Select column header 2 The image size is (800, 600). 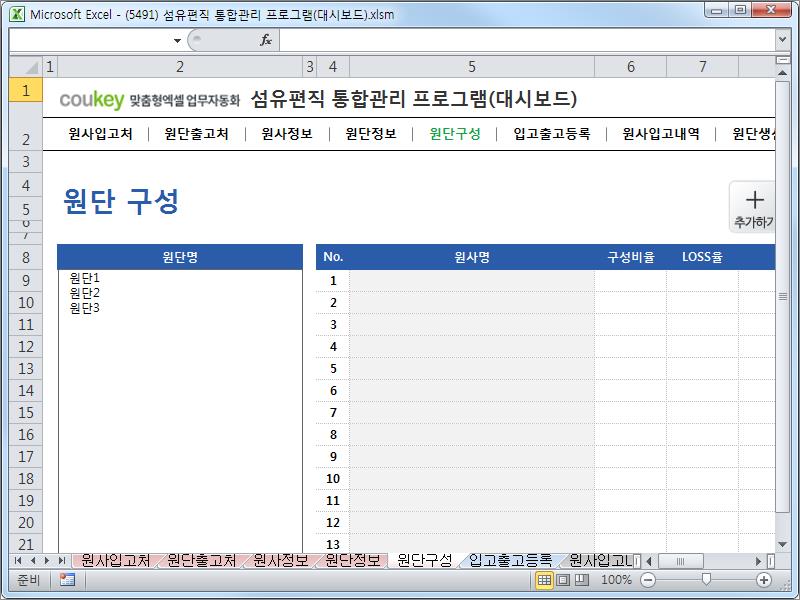click(x=180, y=67)
